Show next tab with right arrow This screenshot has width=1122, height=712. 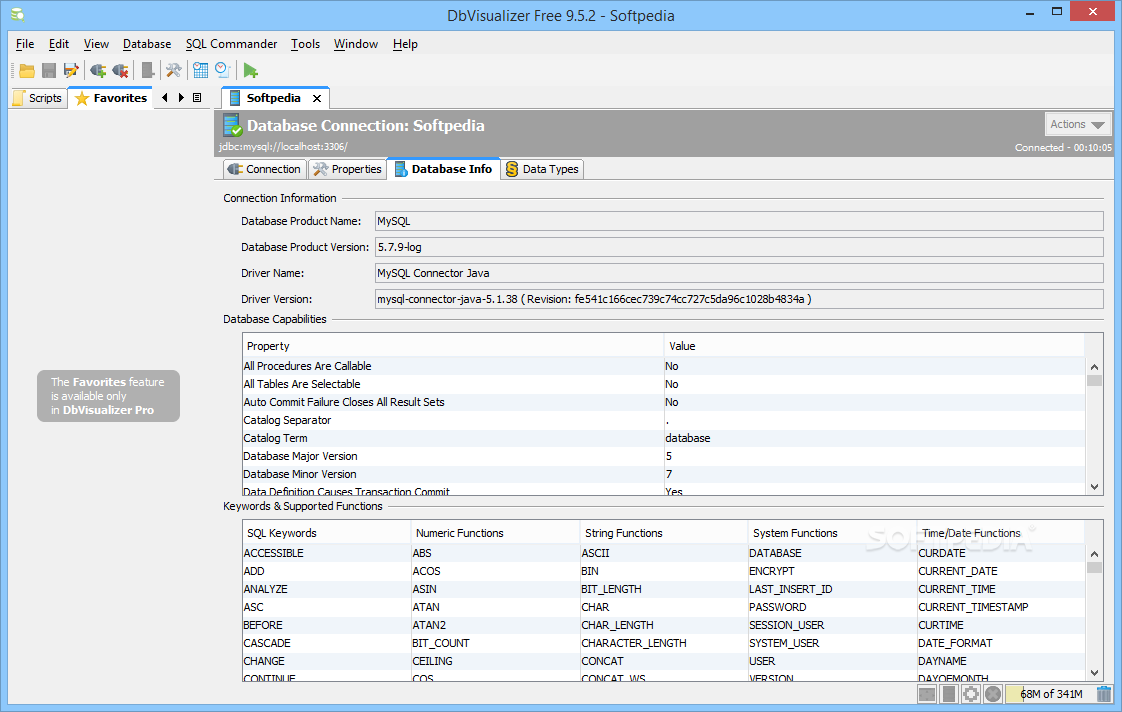coord(181,98)
